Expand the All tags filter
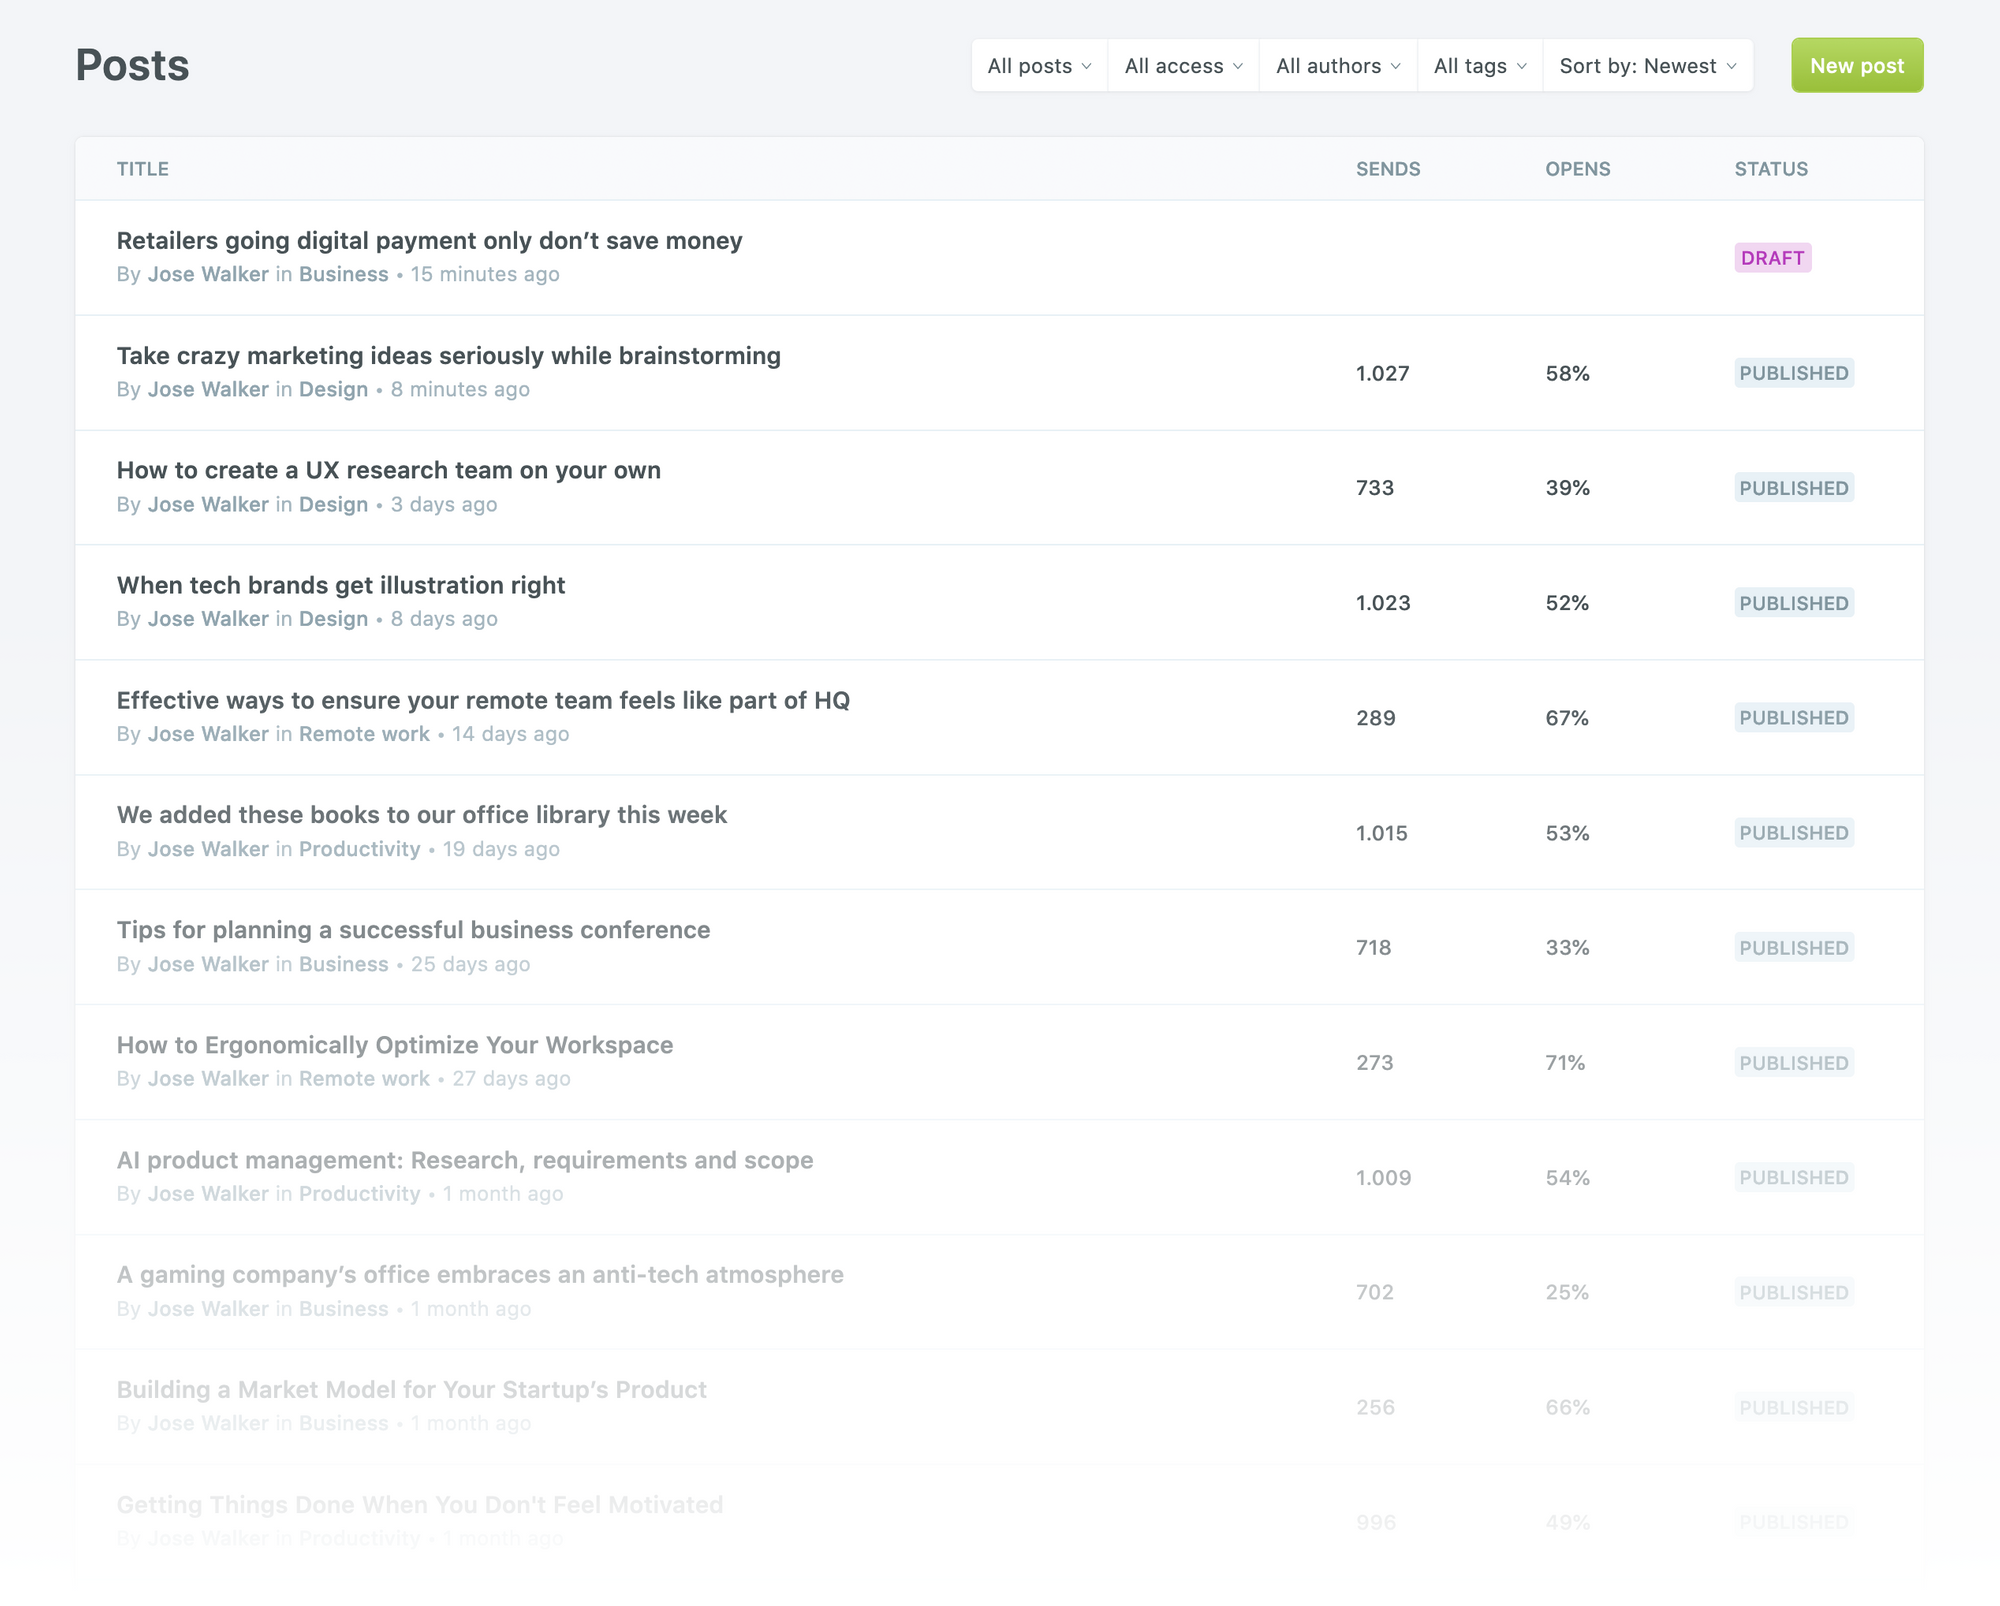 pyautogui.click(x=1480, y=66)
